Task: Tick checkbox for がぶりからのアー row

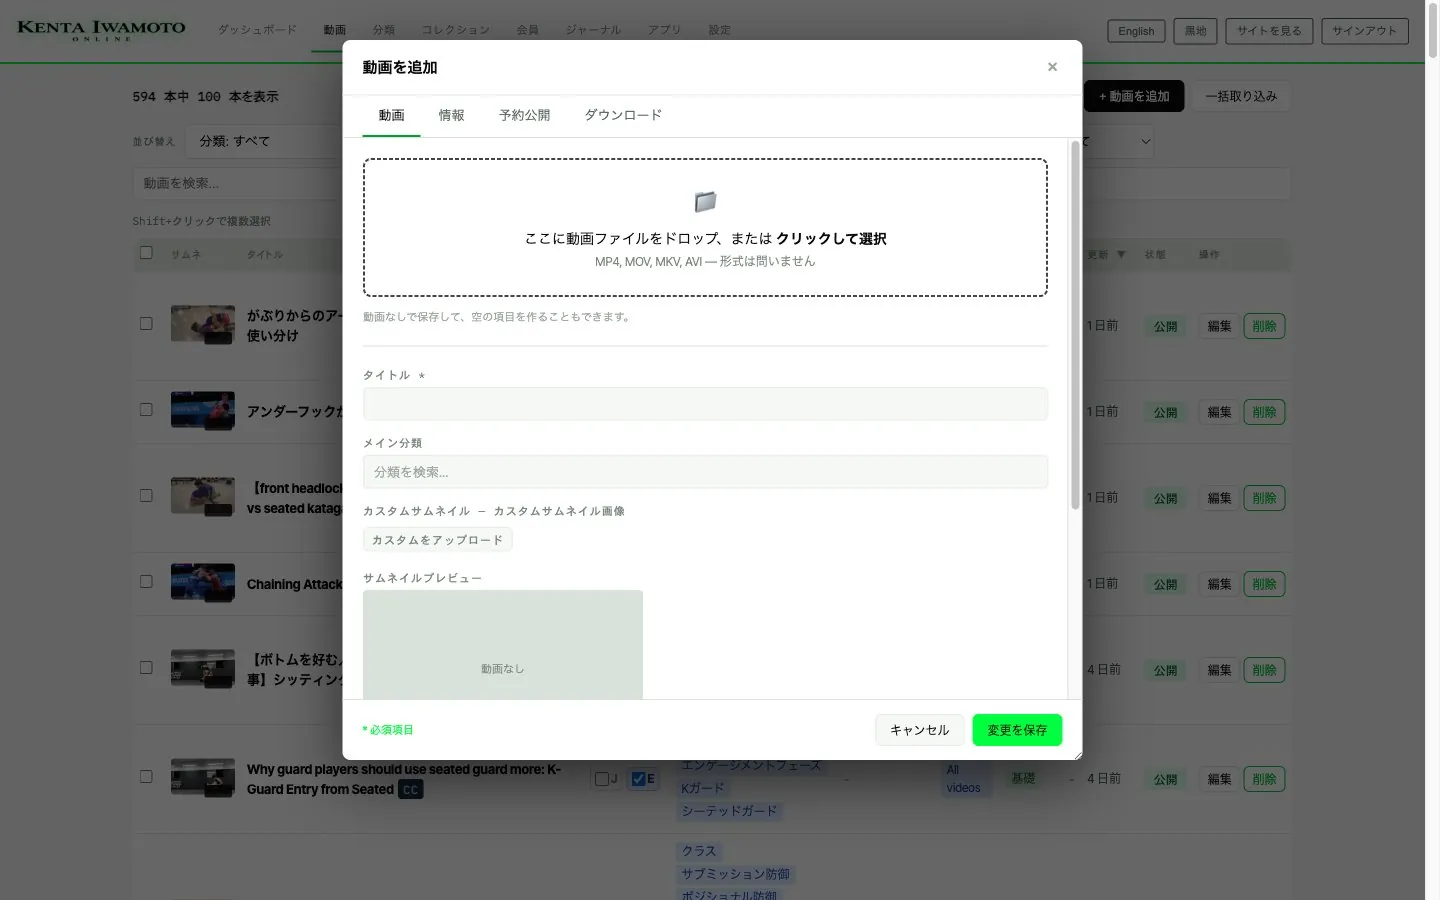Action: 146,324
